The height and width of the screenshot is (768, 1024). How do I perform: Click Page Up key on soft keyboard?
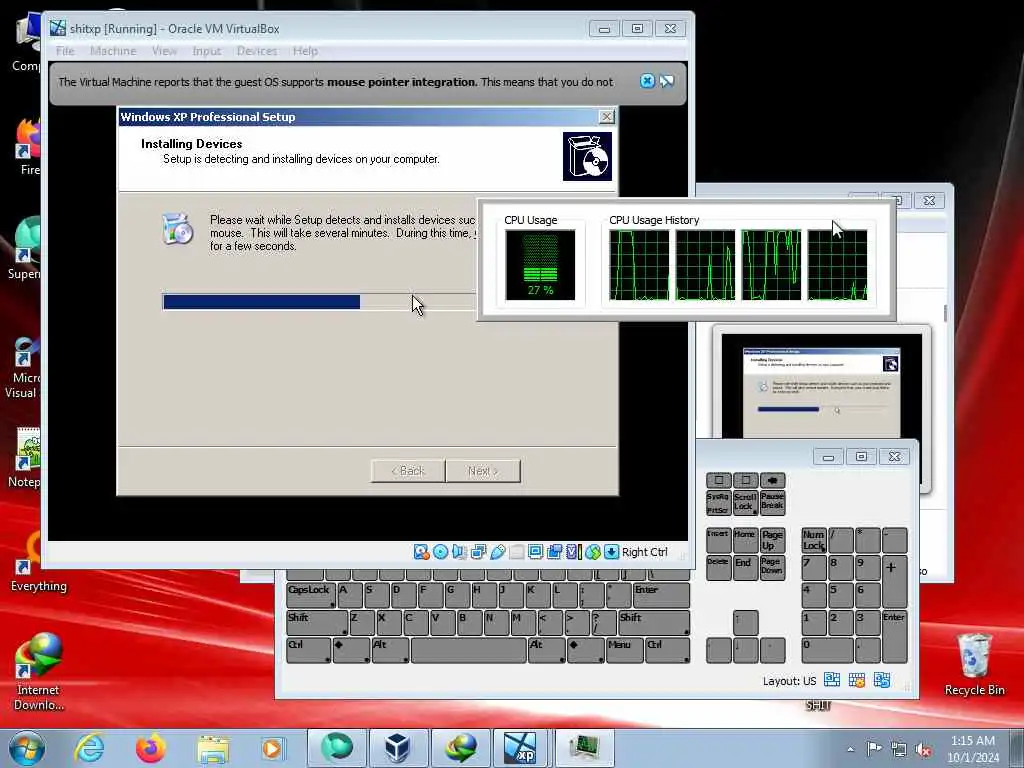click(x=772, y=540)
